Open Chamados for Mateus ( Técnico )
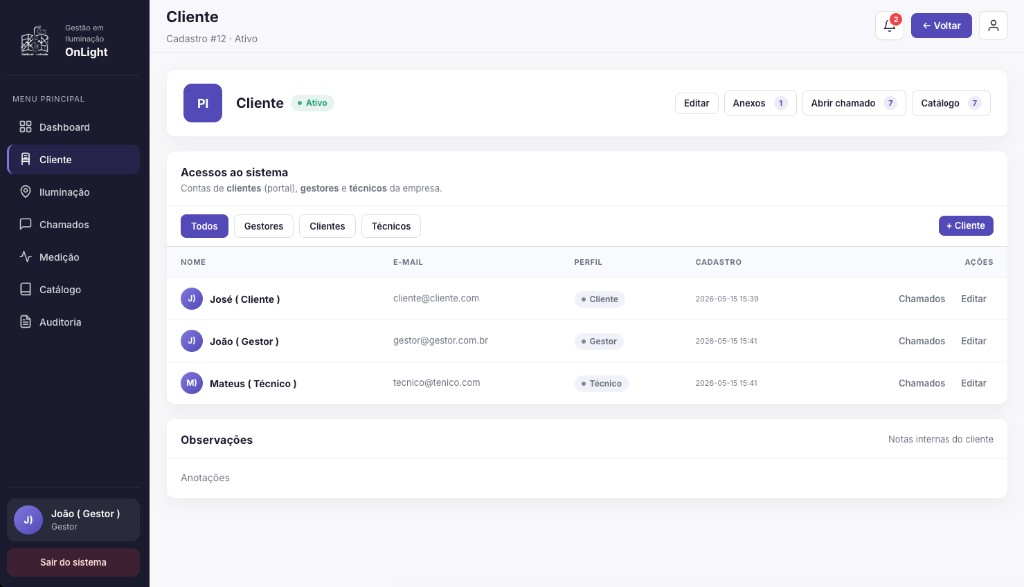The image size is (1024, 587). click(x=921, y=383)
